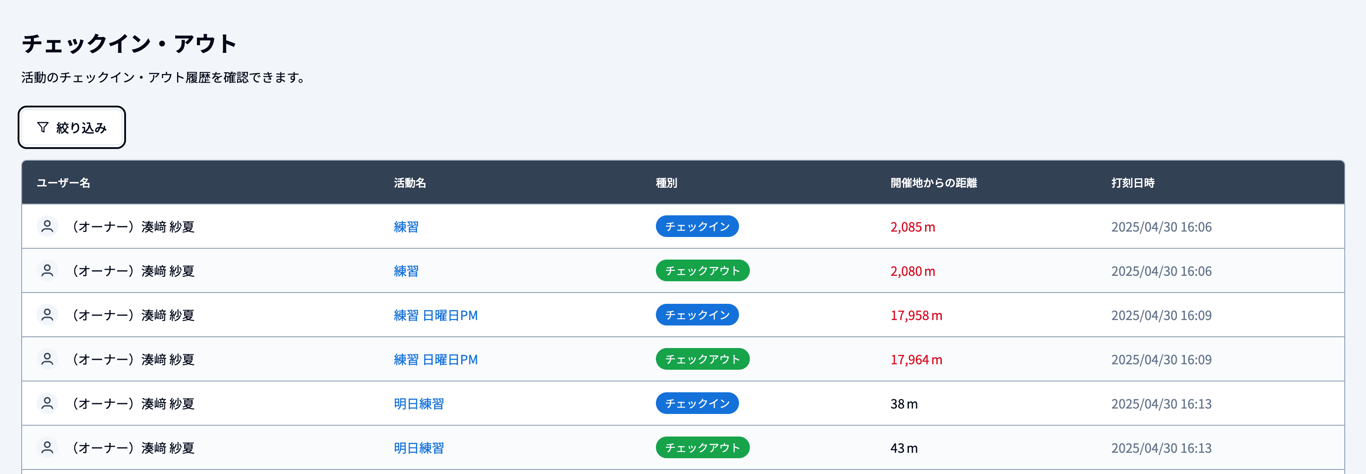Viewport: 1366px width, 474px height.
Task: Click the チェックアウト badge in the 43 m row
Action: [x=702, y=448]
